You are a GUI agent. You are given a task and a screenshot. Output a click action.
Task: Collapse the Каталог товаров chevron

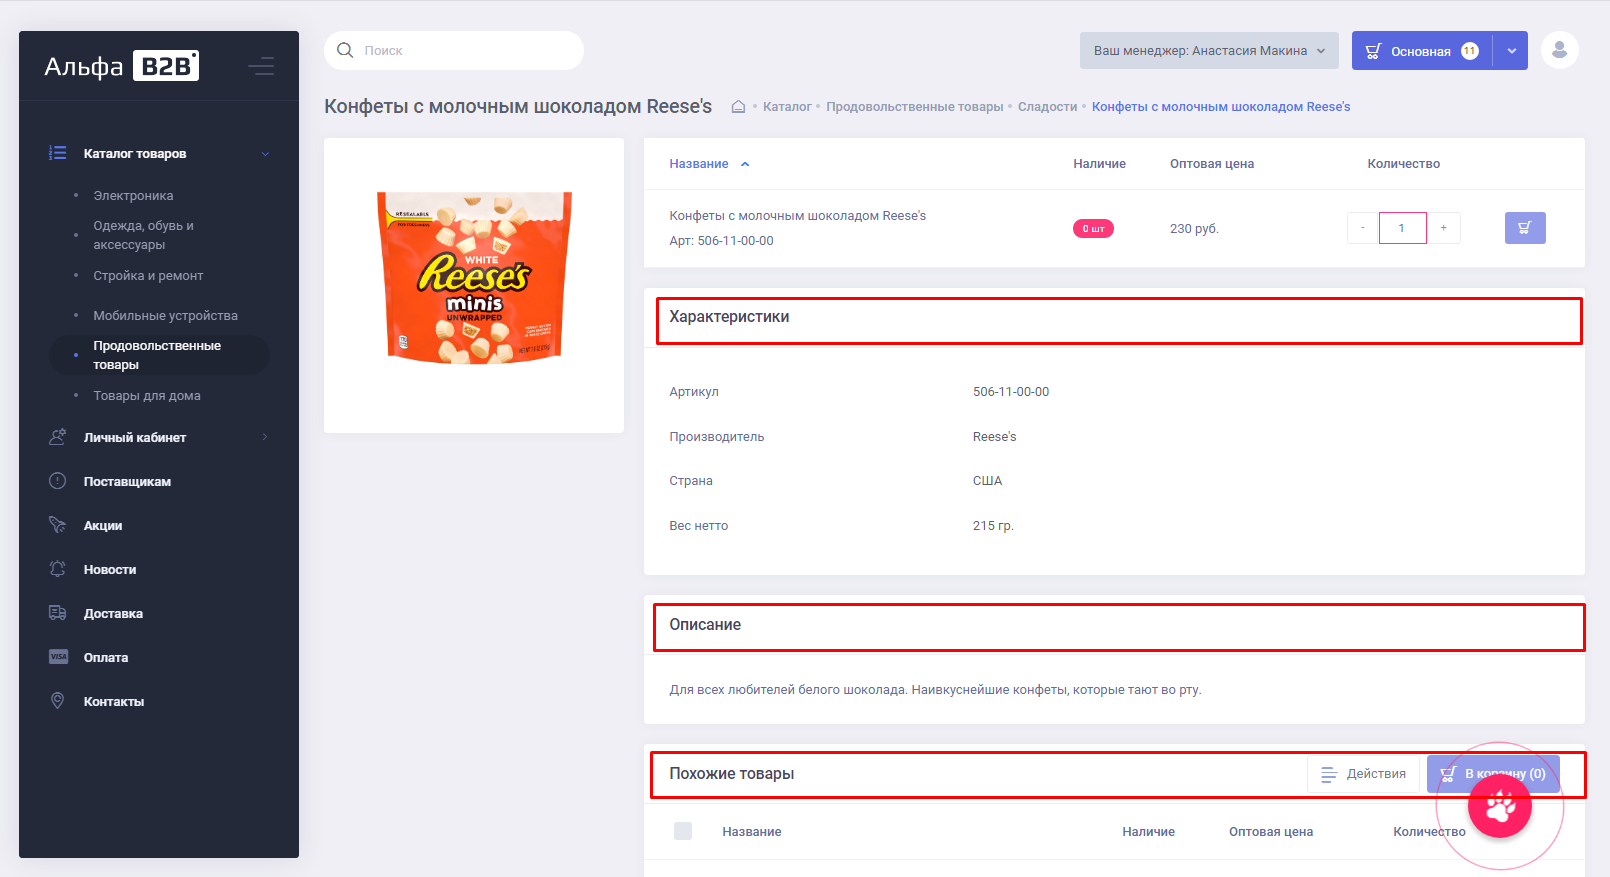point(265,154)
